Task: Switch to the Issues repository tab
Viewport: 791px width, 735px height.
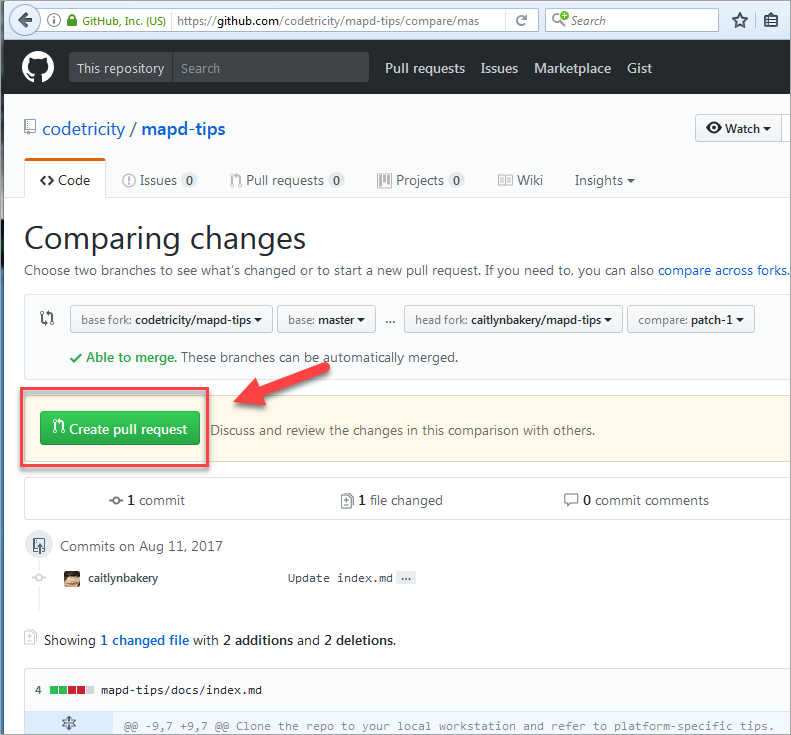Action: pyautogui.click(x=159, y=180)
